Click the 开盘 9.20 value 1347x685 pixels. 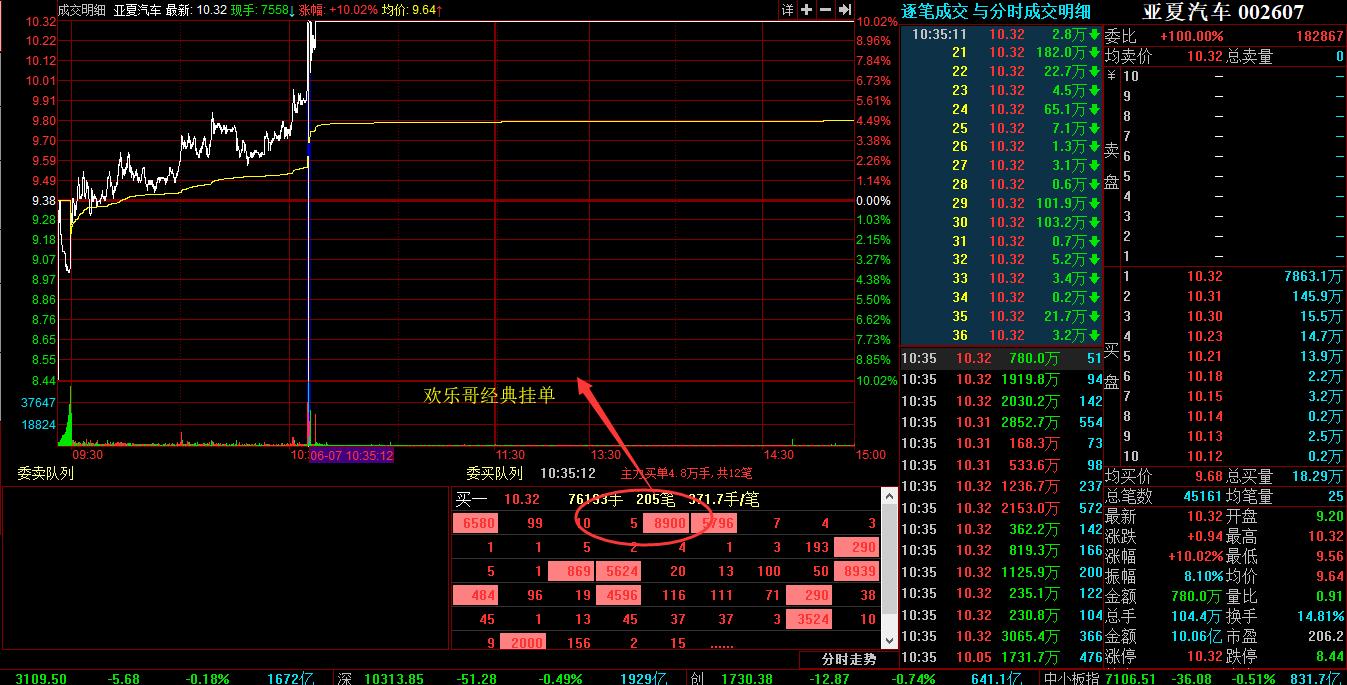(1329, 516)
